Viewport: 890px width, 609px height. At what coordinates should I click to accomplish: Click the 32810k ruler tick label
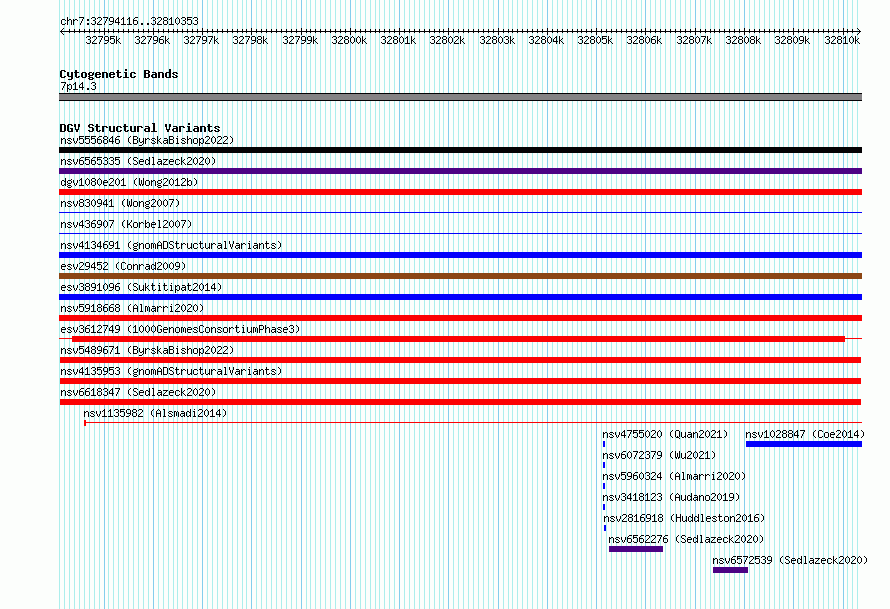842,40
